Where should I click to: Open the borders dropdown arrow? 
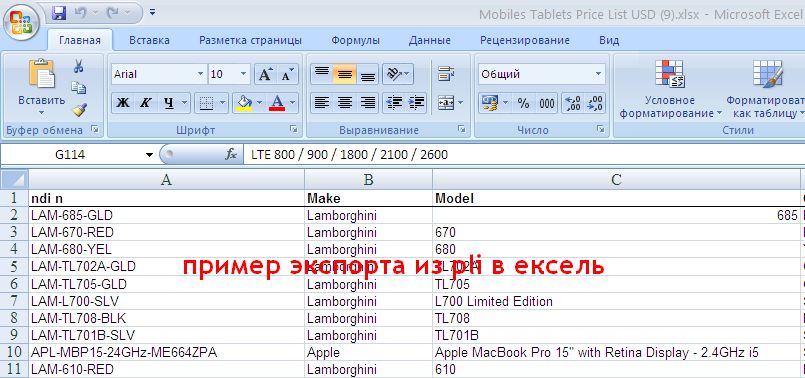click(x=222, y=103)
